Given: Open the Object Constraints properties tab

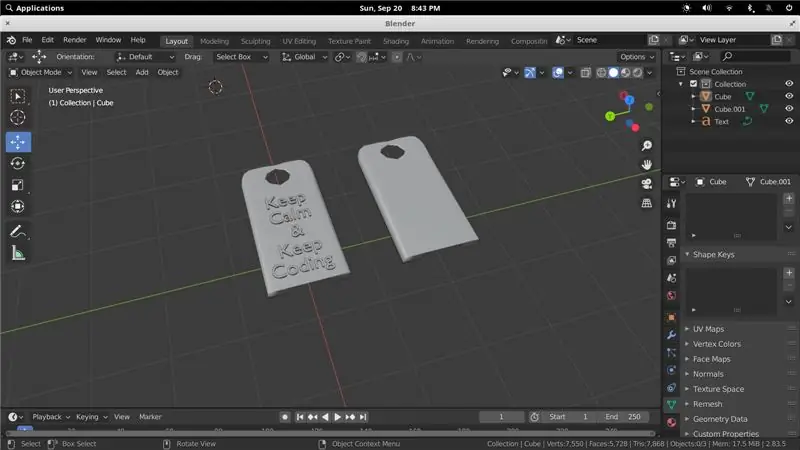Looking at the screenshot, I should click(x=671, y=388).
